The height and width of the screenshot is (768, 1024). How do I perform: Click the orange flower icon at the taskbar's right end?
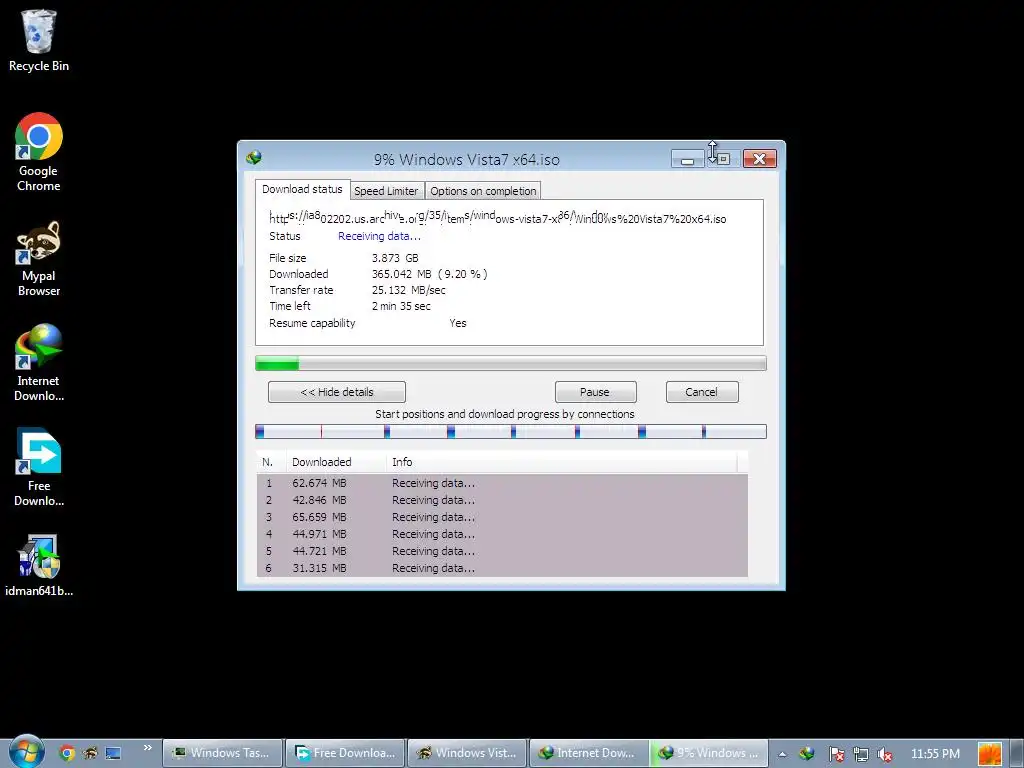(989, 754)
